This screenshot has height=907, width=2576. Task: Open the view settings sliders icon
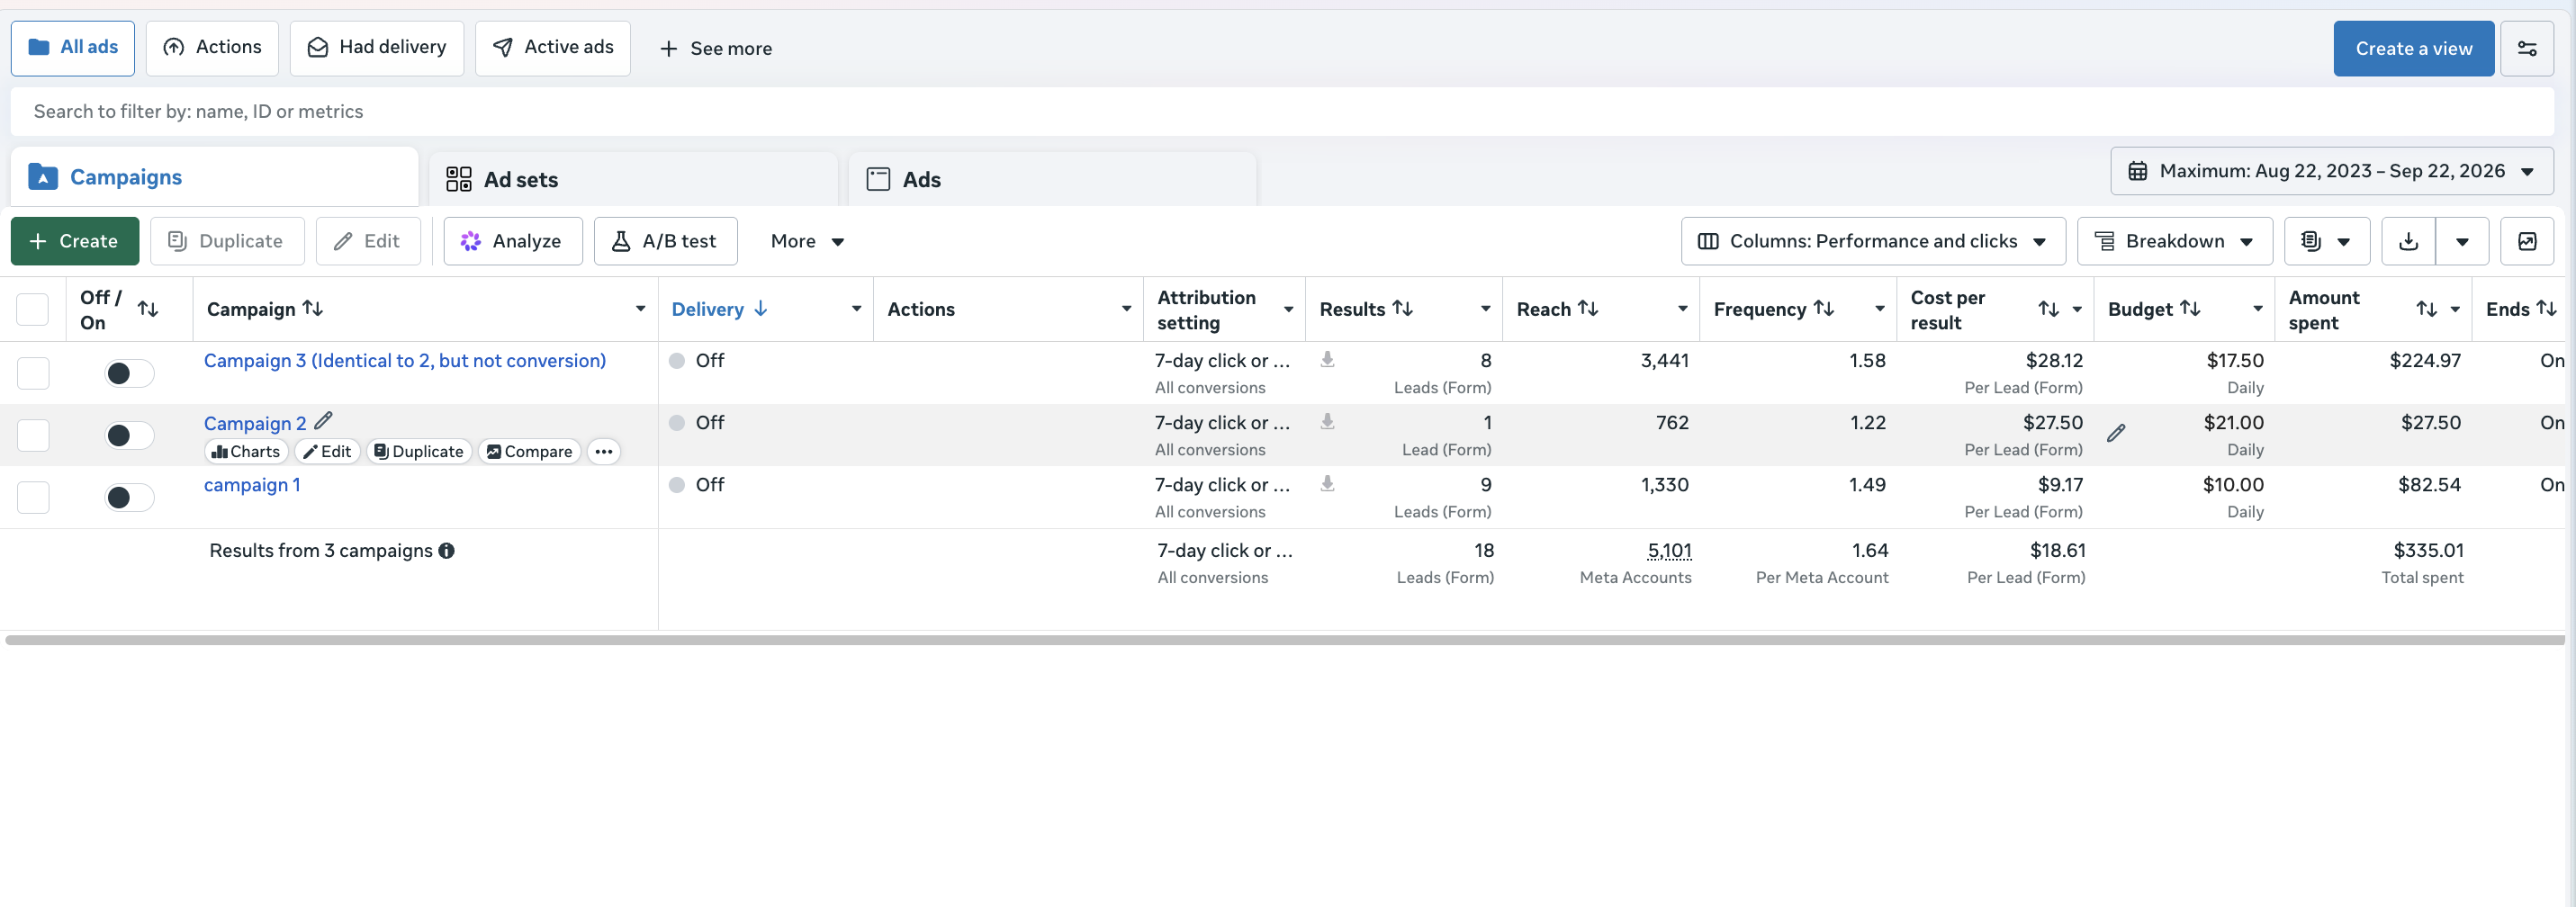coord(2526,48)
